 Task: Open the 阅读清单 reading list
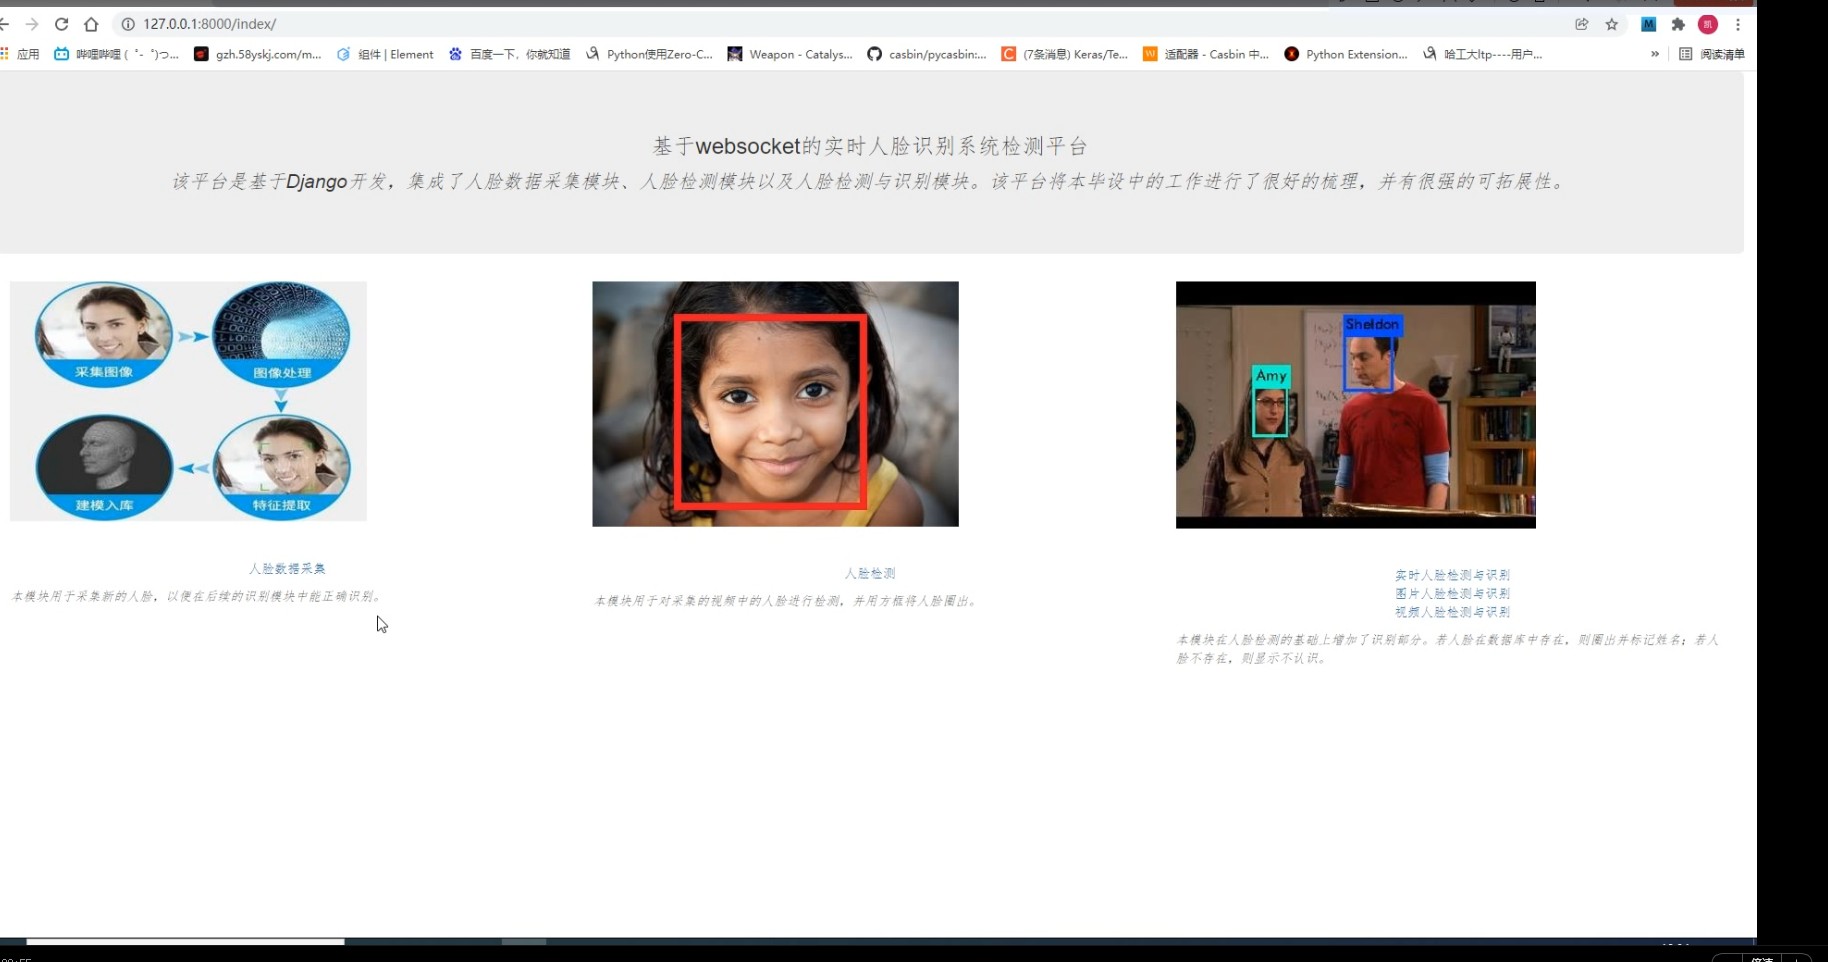click(1711, 54)
